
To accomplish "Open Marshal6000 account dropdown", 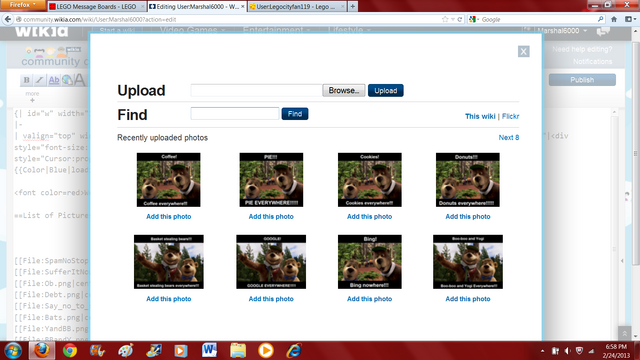I will (x=562, y=31).
